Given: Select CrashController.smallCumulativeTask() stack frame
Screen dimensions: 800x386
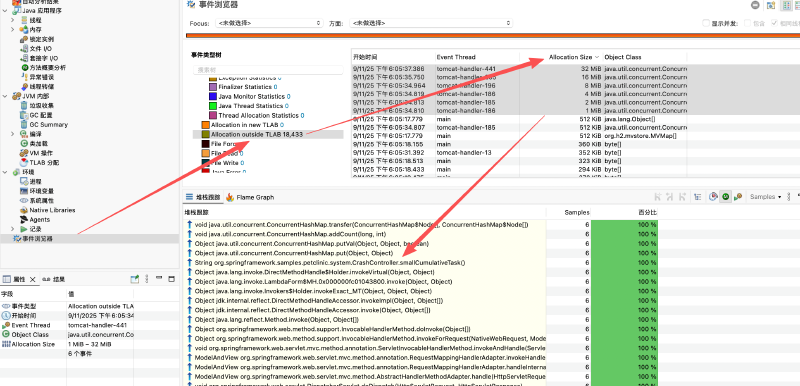Looking at the screenshot, I should (330, 263).
